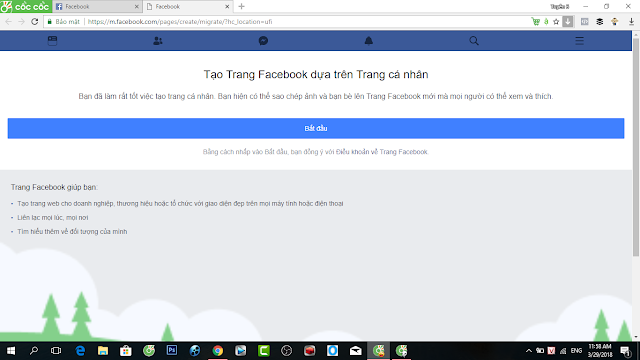Focus the address bar URL field

[x=306, y=22]
